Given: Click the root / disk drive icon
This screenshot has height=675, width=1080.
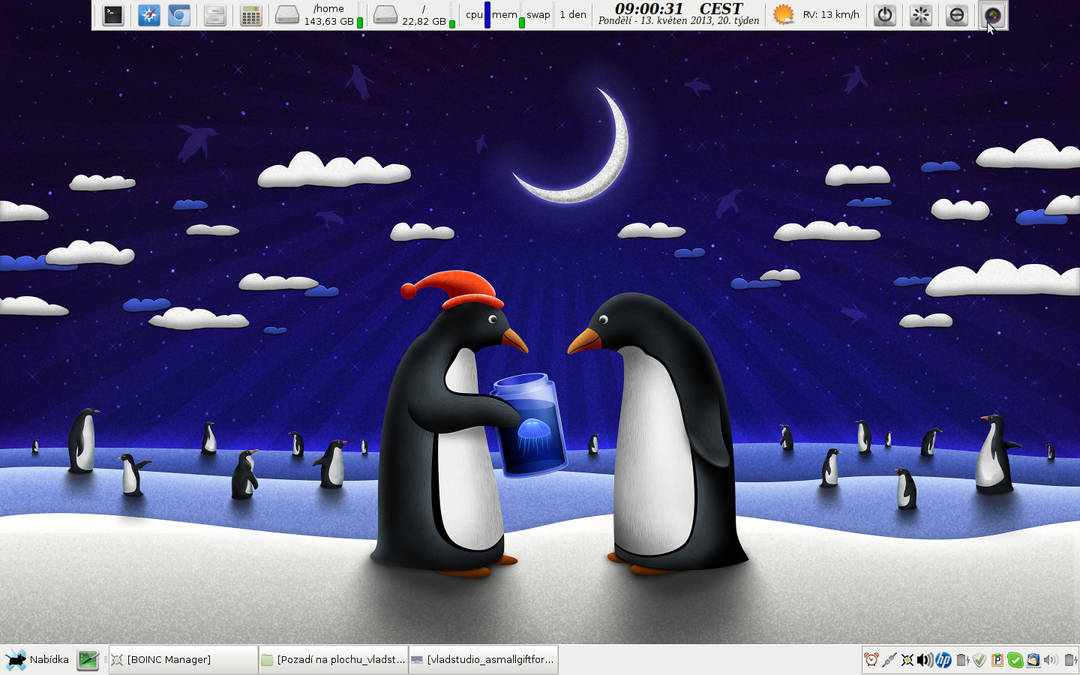Looking at the screenshot, I should click(386, 15).
